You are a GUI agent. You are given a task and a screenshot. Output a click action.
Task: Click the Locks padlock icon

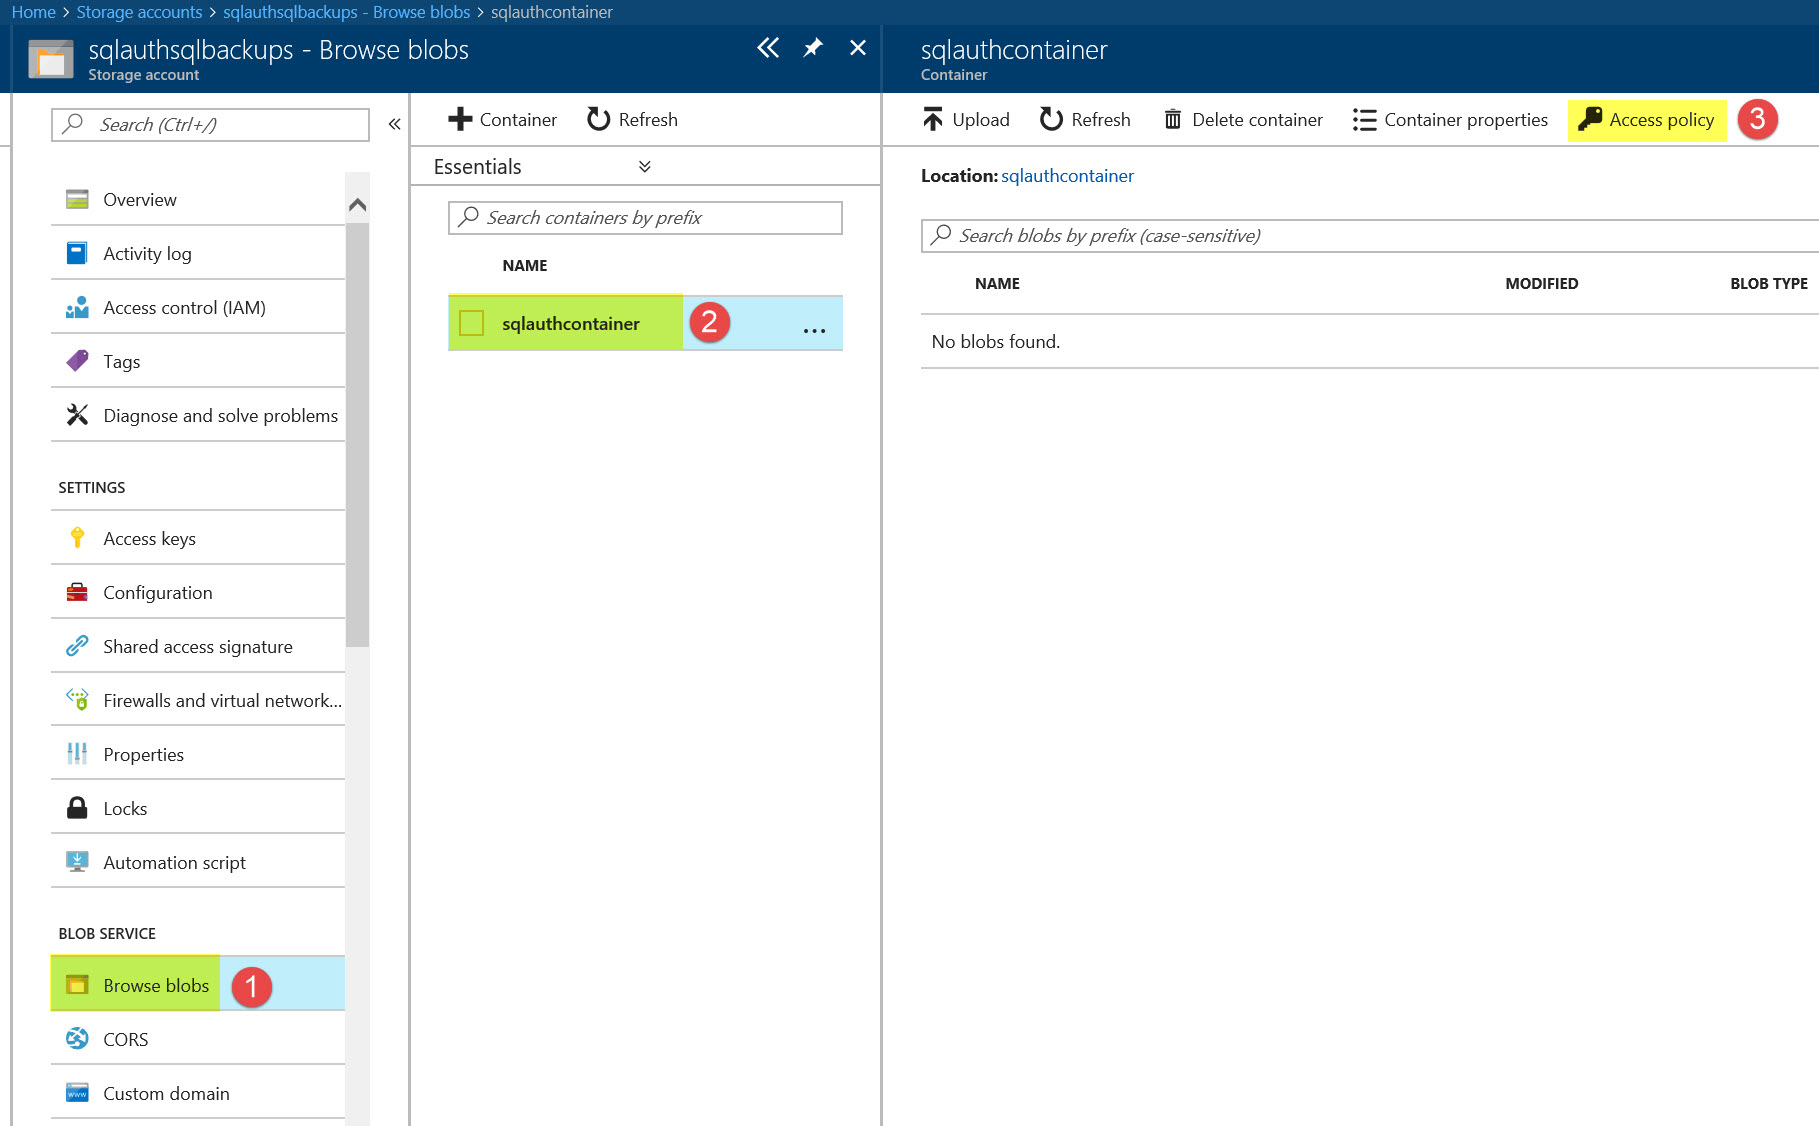[77, 808]
